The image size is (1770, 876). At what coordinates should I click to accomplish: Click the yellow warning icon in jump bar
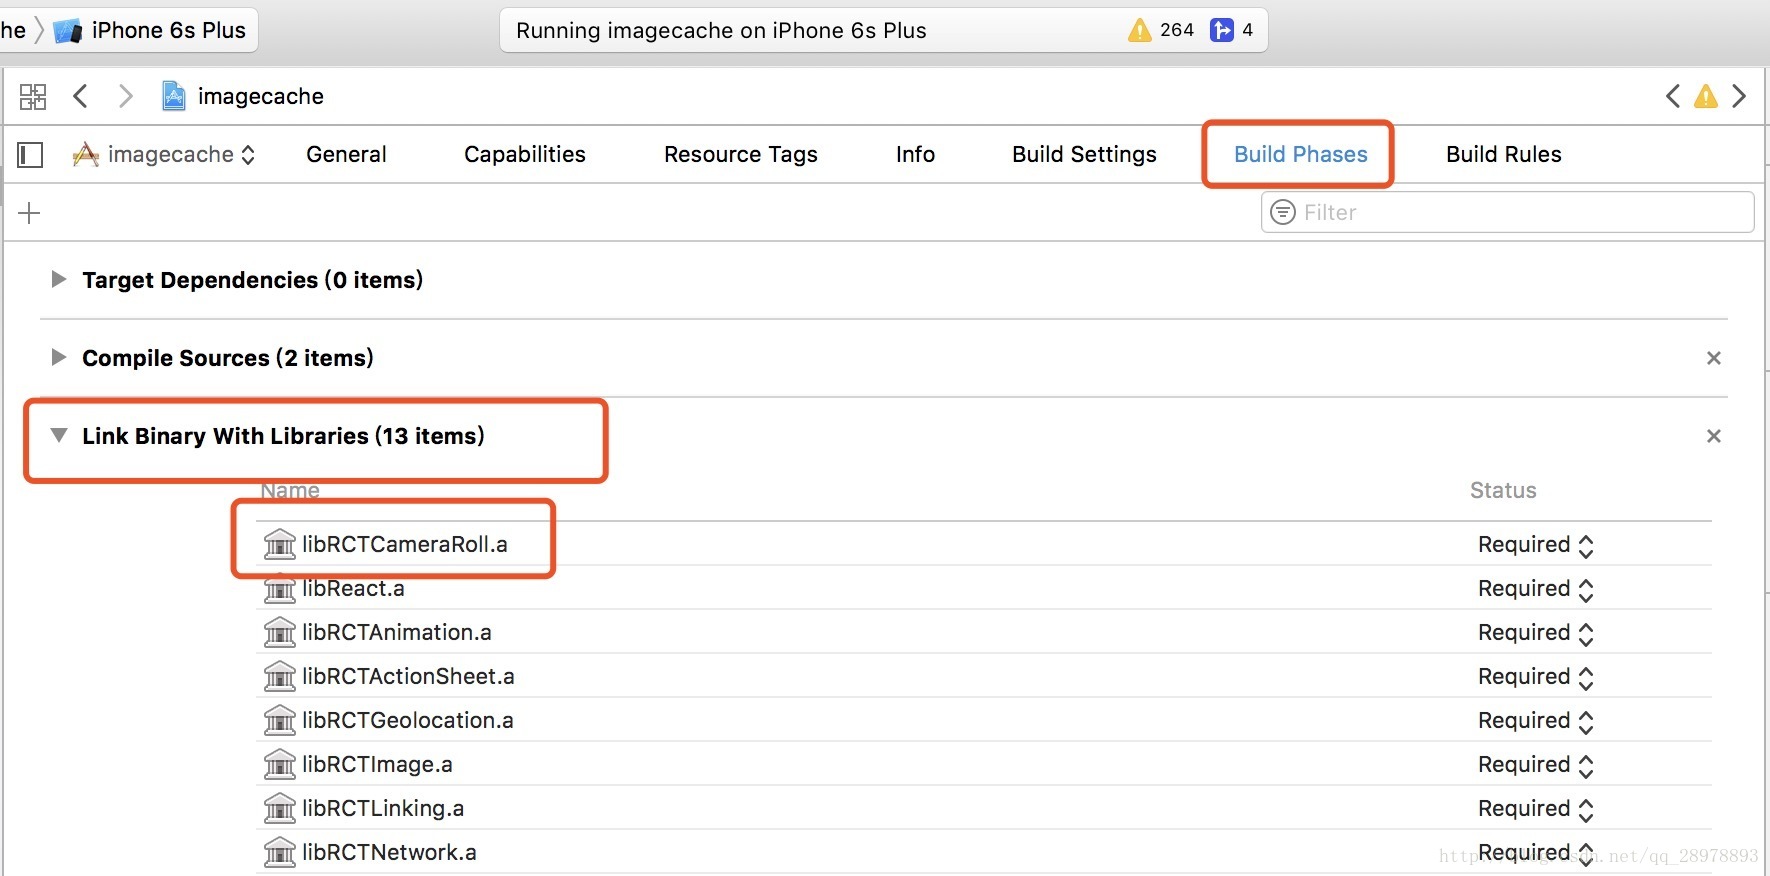1706,96
